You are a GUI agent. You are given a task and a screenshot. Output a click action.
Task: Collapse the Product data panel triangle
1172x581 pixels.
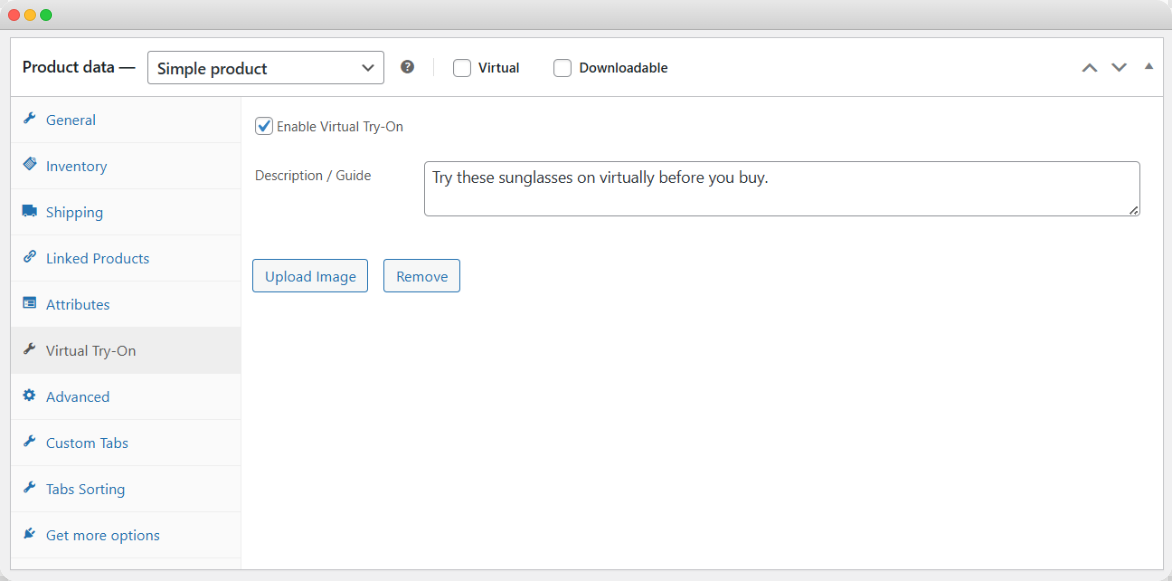tap(1148, 66)
